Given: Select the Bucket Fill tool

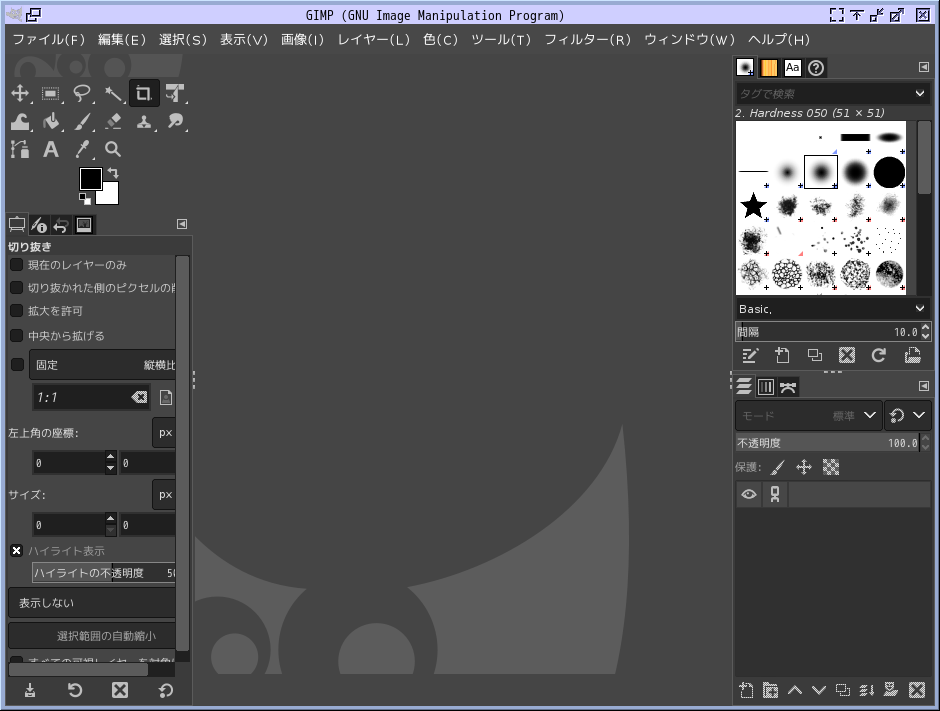Looking at the screenshot, I should pyautogui.click(x=51, y=122).
